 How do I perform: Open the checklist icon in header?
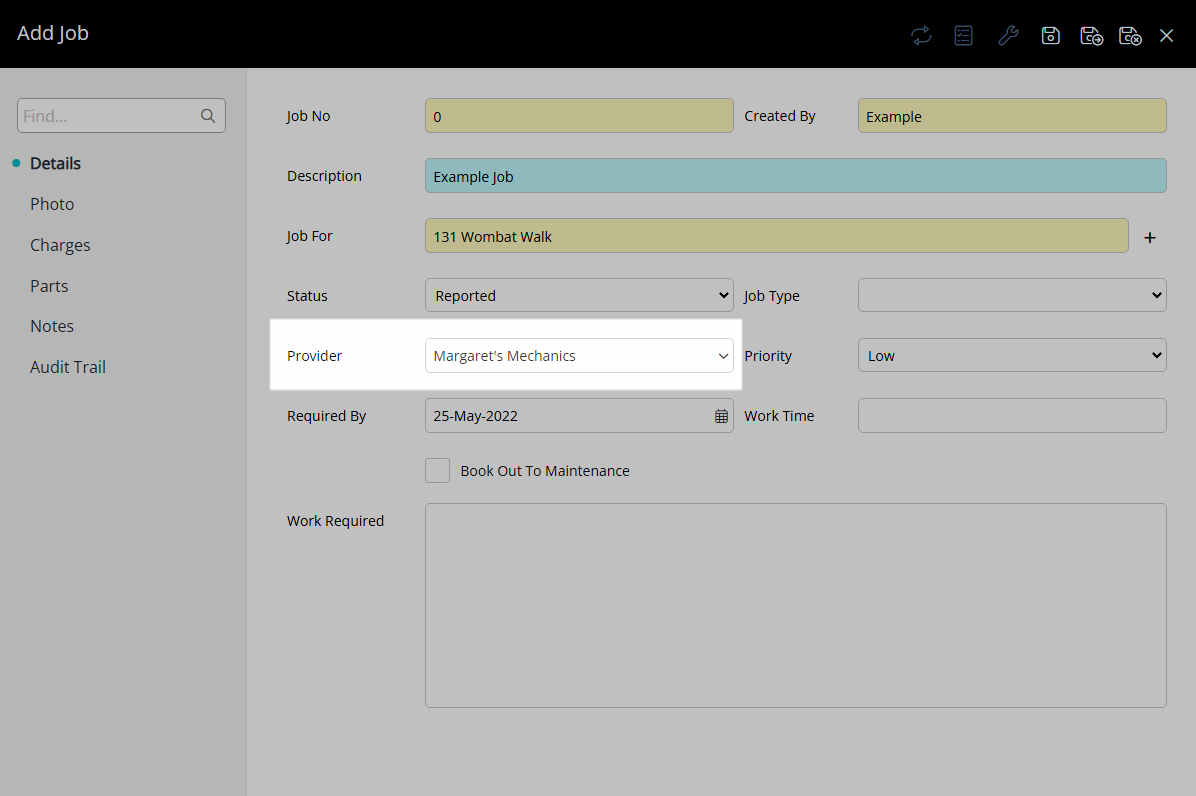(x=964, y=35)
